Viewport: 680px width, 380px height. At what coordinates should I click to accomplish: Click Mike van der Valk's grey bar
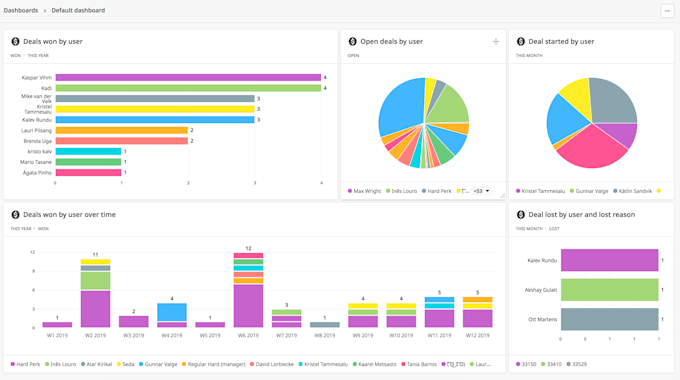[x=155, y=99]
